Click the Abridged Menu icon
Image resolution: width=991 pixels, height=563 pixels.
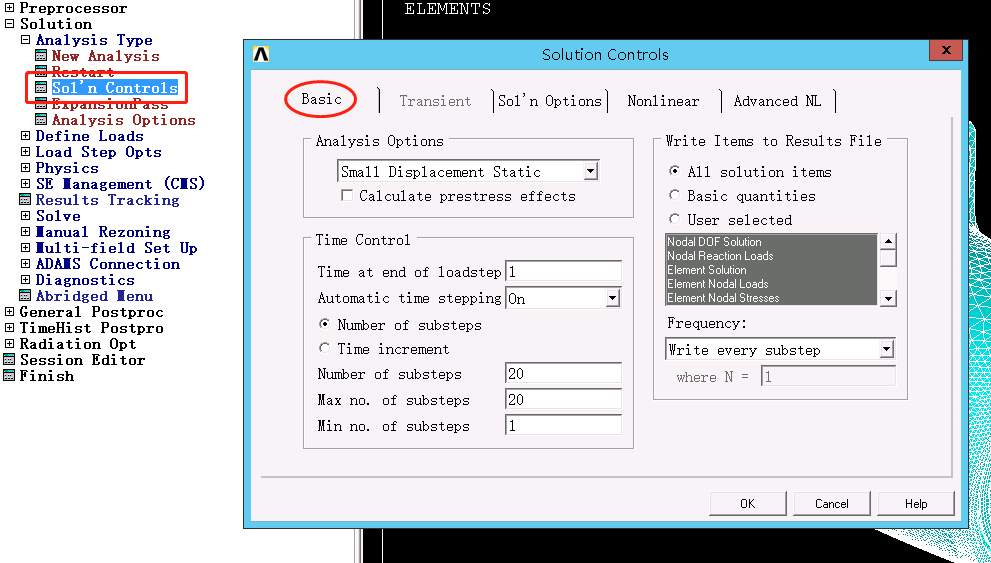coord(25,296)
